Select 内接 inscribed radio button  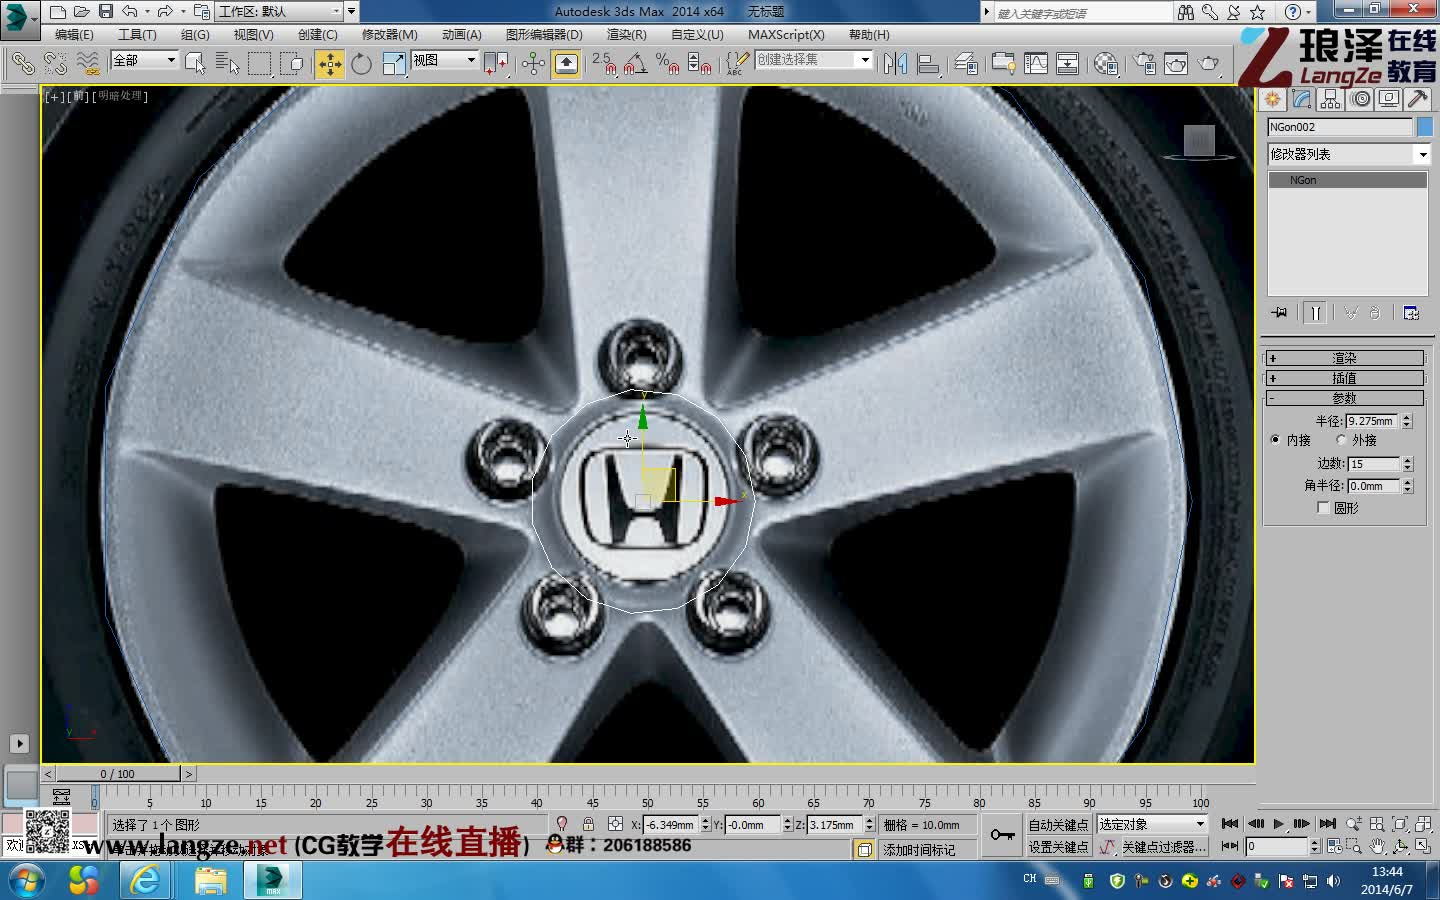[x=1275, y=439]
